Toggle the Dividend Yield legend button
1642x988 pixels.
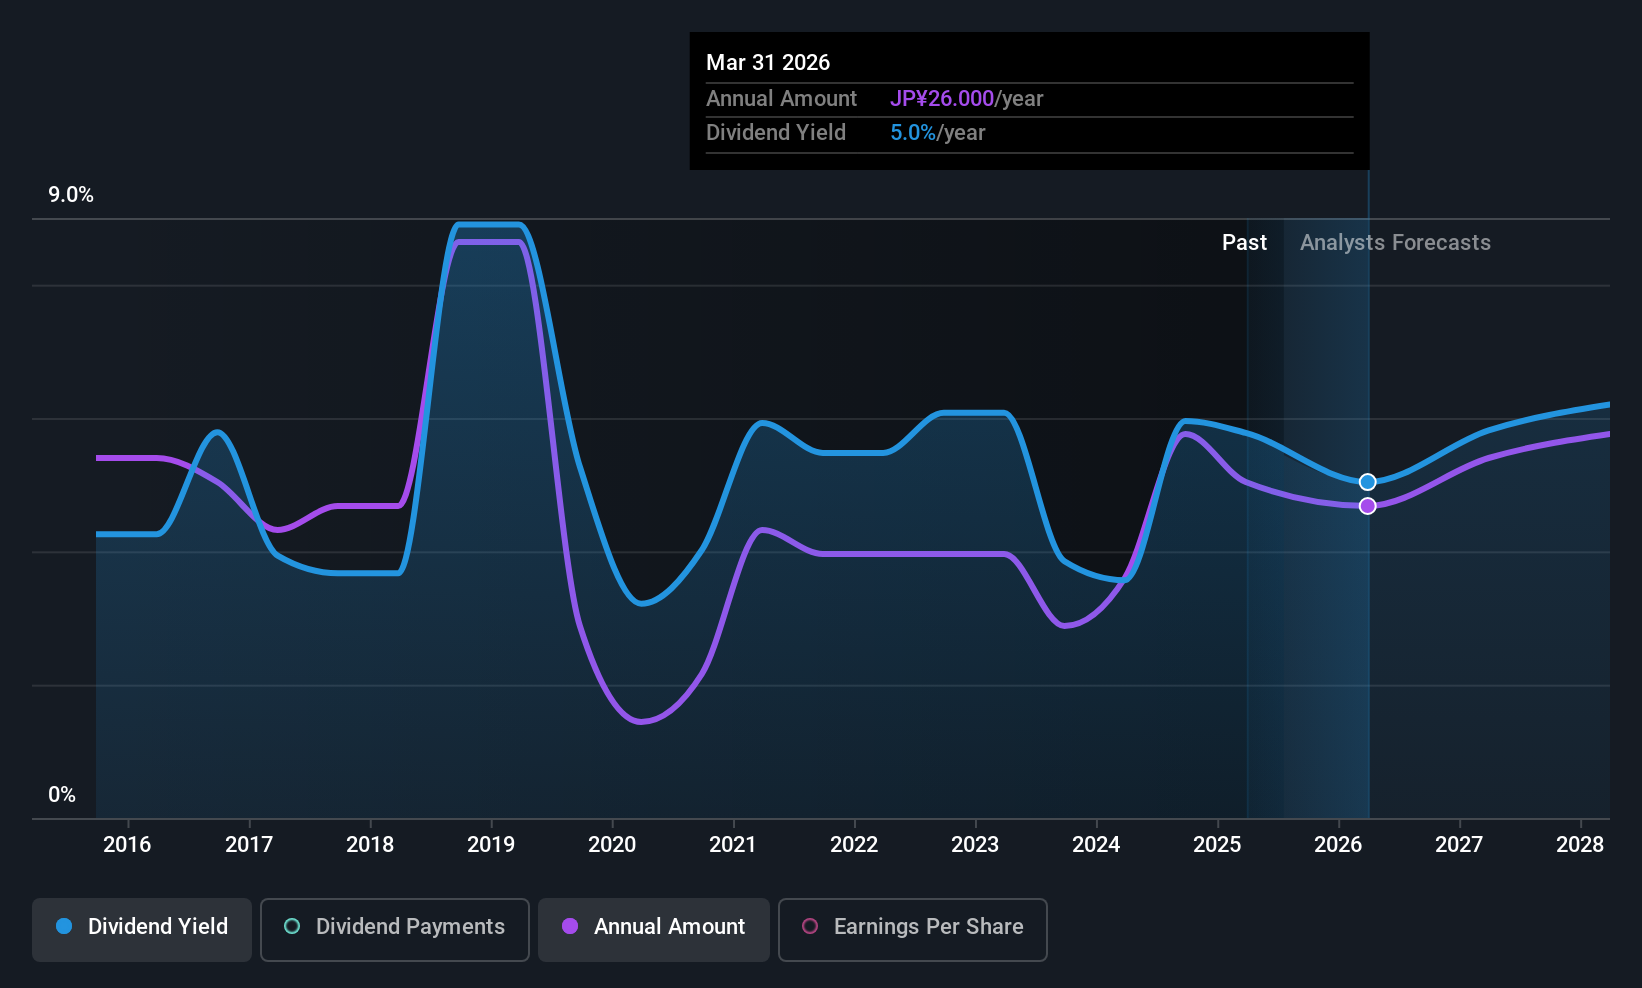142,930
